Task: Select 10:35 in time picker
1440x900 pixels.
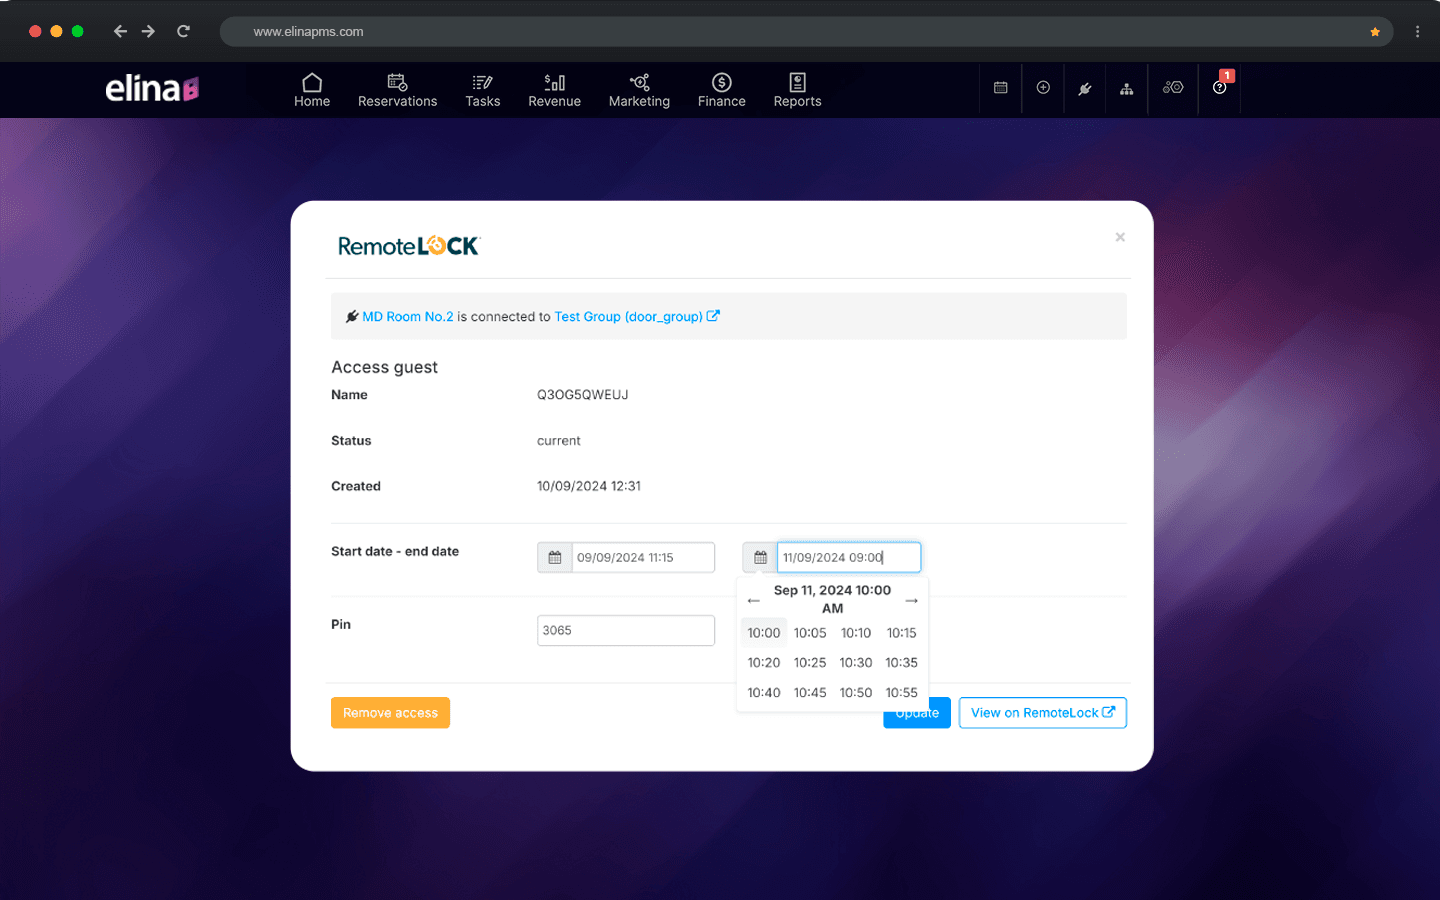Action: 901,663
